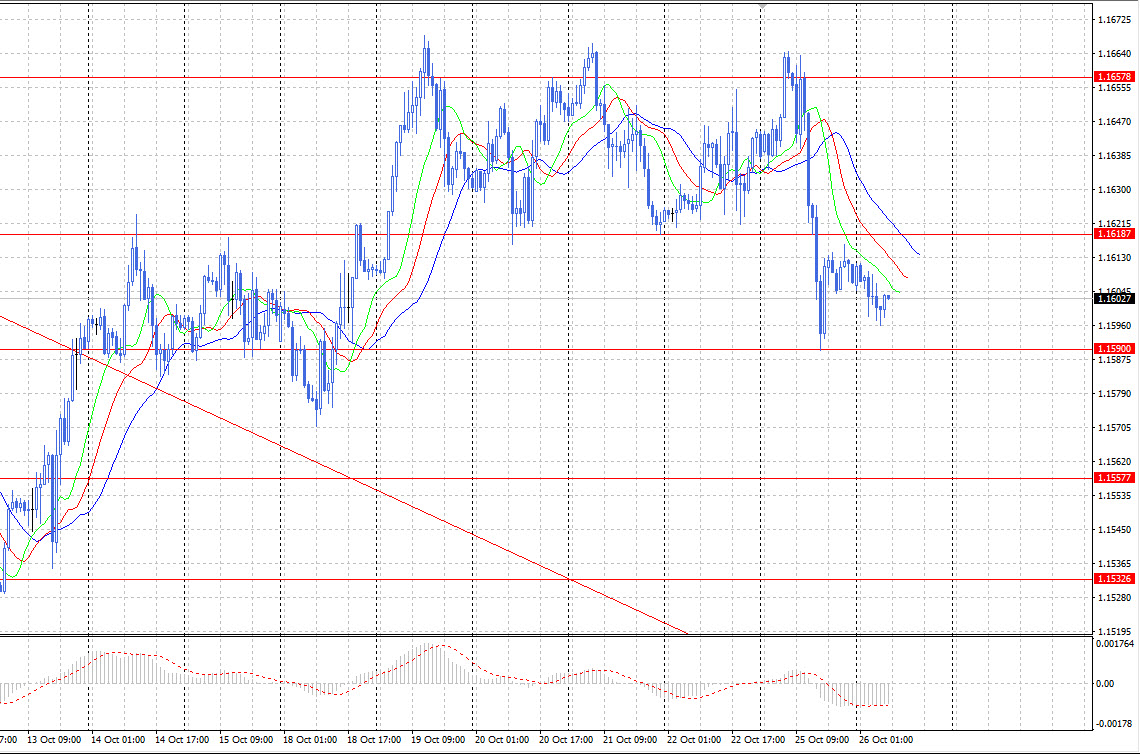Click the 22 Oct 01:00 time label
1140x754 pixels.
[x=694, y=739]
